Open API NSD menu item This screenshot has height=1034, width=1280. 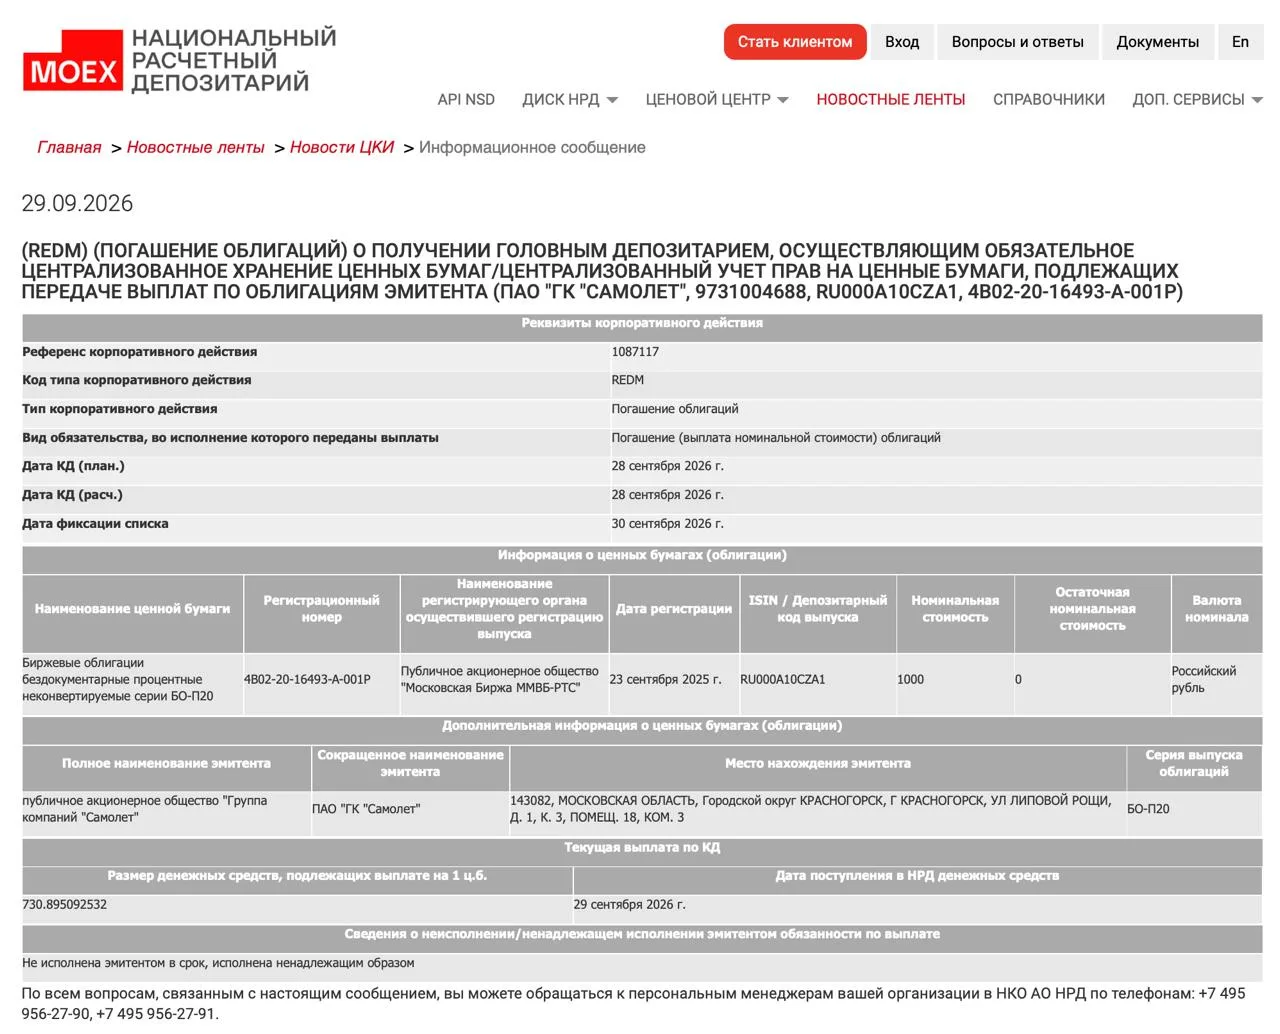click(466, 99)
